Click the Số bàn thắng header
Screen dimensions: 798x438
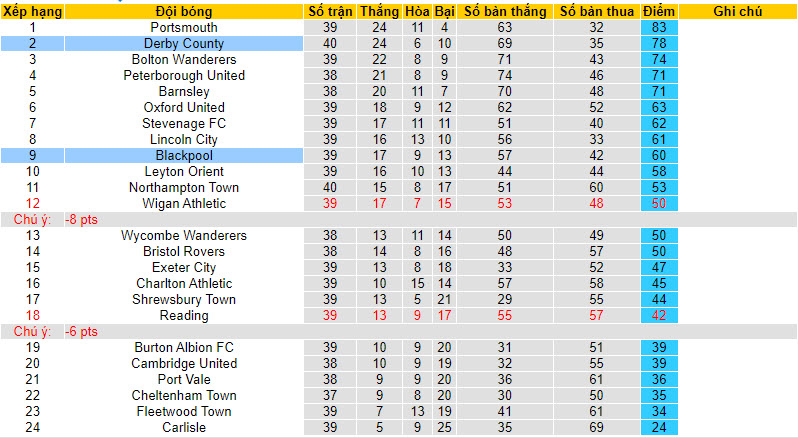click(503, 11)
